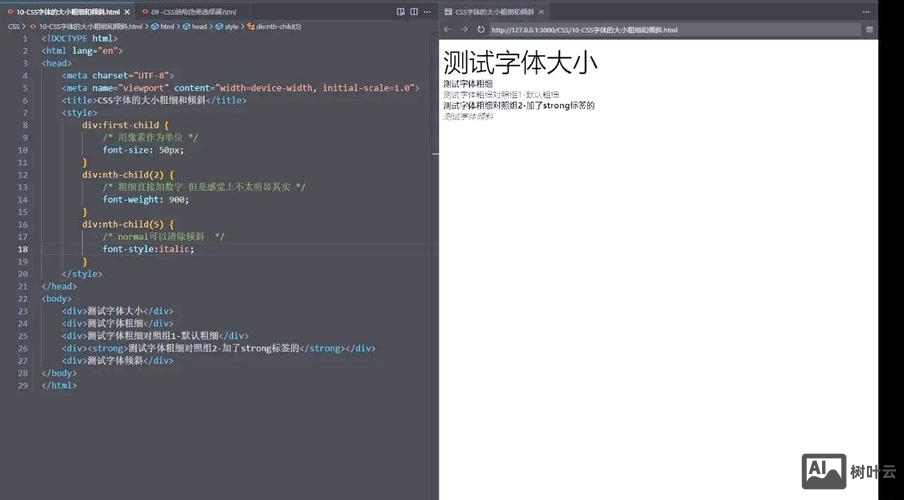The image size is (904, 500).
Task: Click the <!DOCTYPE html> line
Action: point(80,39)
